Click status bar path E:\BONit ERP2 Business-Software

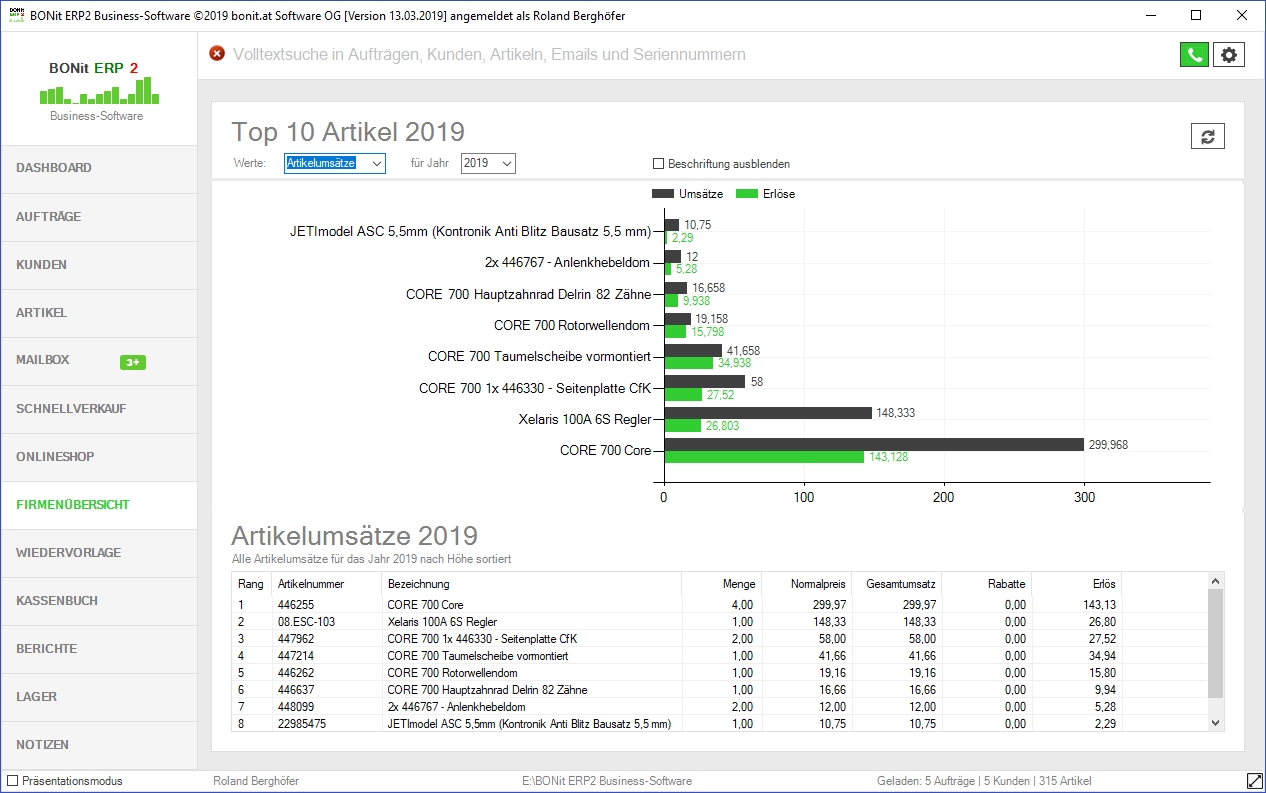coord(607,781)
